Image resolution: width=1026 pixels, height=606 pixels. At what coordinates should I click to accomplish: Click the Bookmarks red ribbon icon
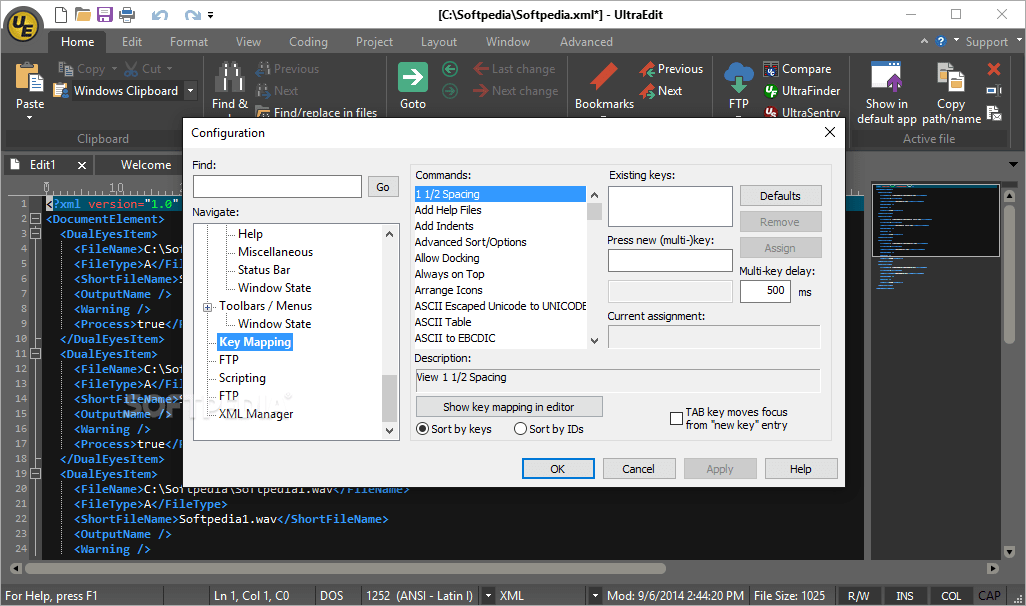pos(603,77)
